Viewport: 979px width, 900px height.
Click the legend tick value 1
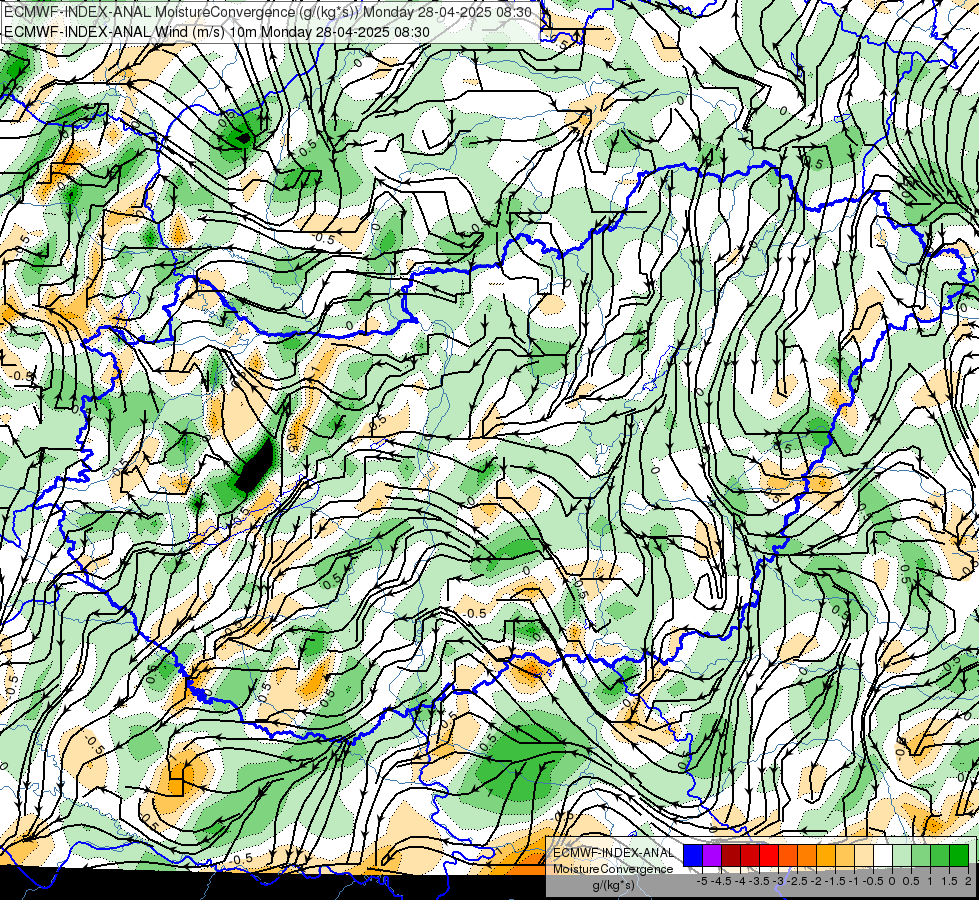coord(930,881)
